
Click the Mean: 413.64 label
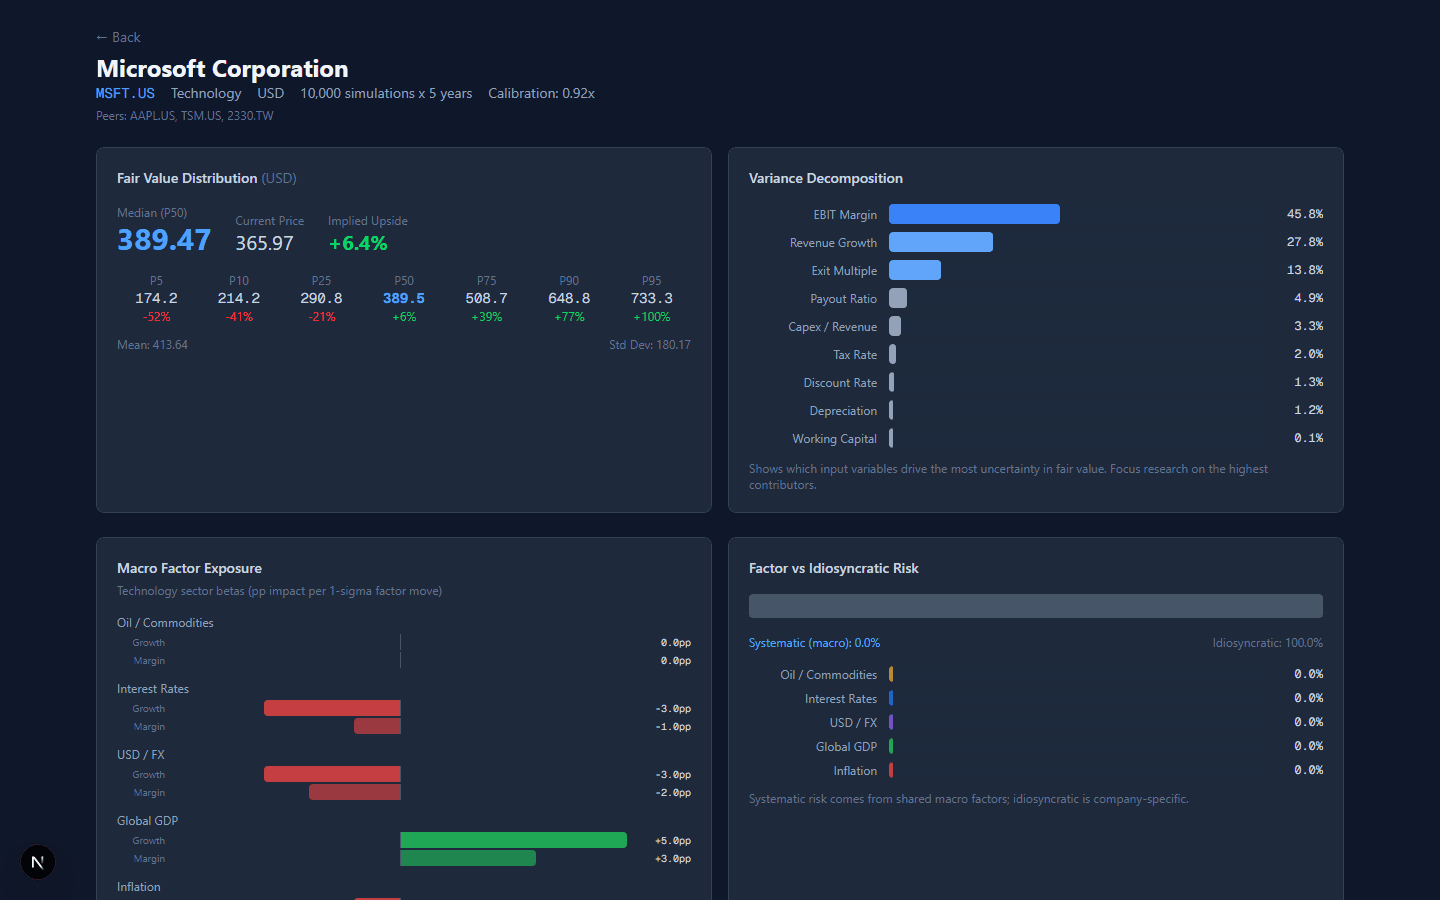tap(152, 345)
